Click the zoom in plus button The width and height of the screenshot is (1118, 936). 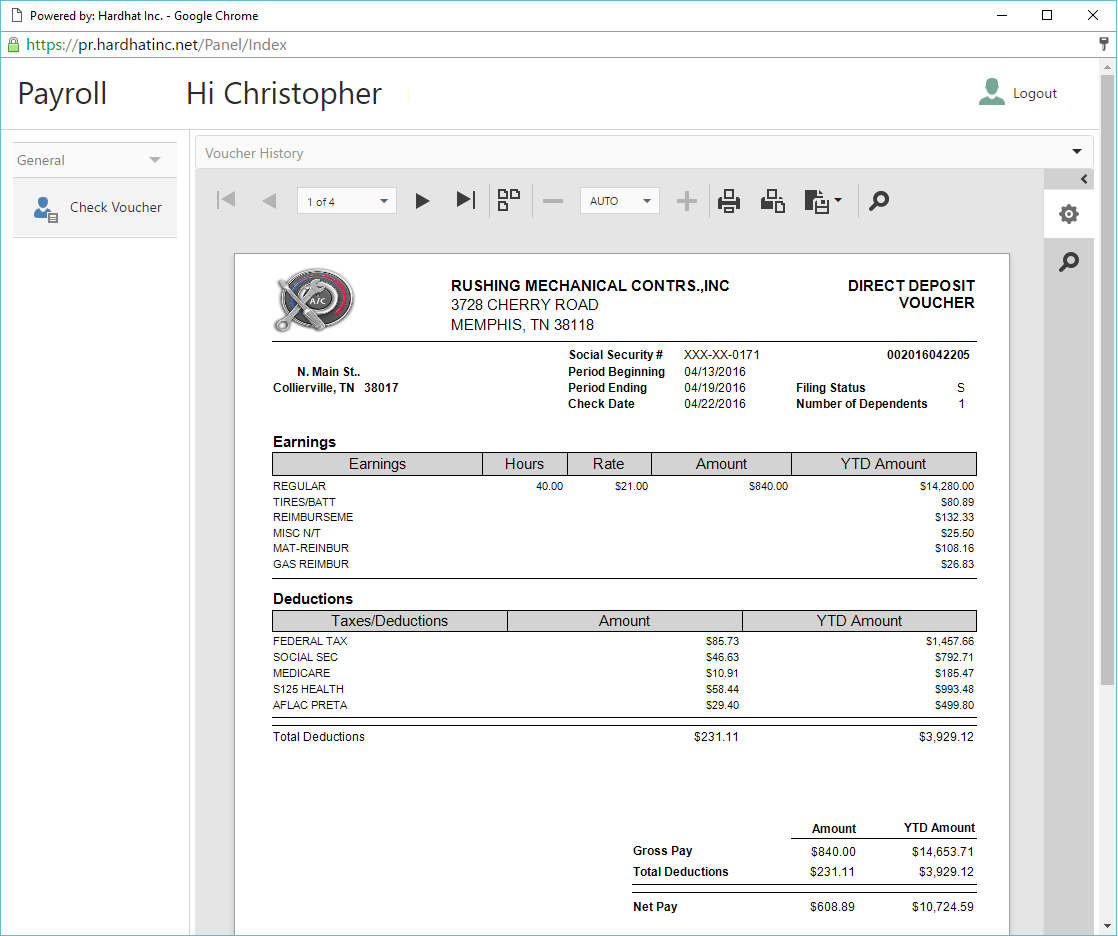tap(686, 201)
